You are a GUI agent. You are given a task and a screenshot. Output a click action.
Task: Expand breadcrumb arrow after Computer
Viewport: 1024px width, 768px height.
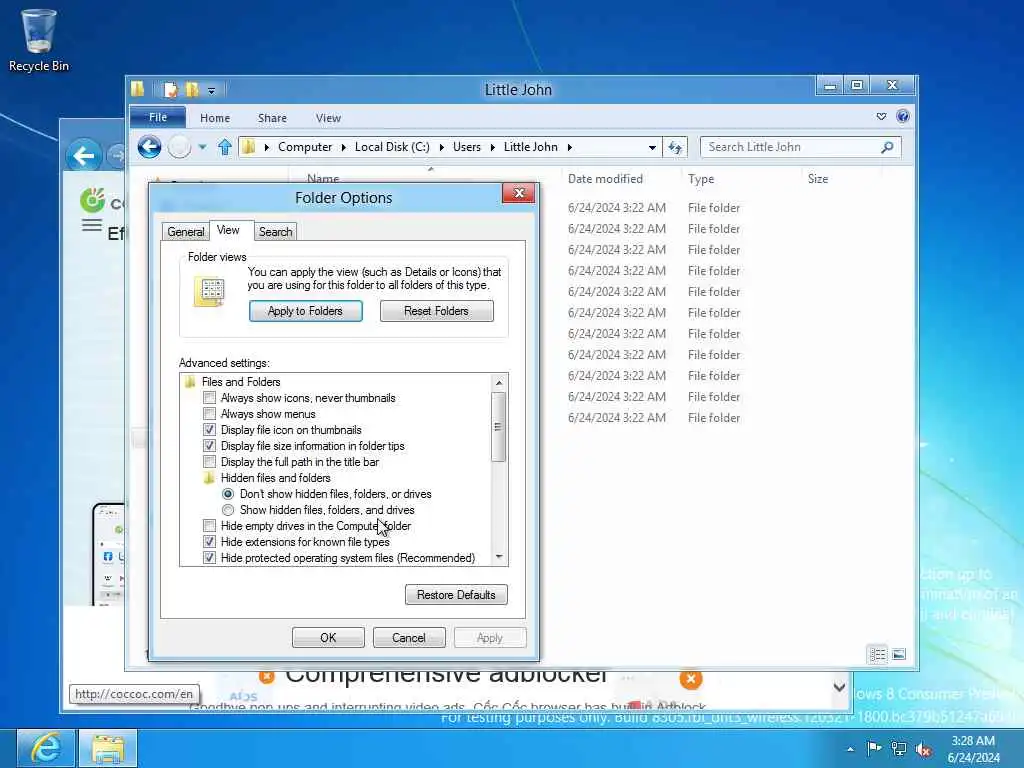tap(344, 148)
